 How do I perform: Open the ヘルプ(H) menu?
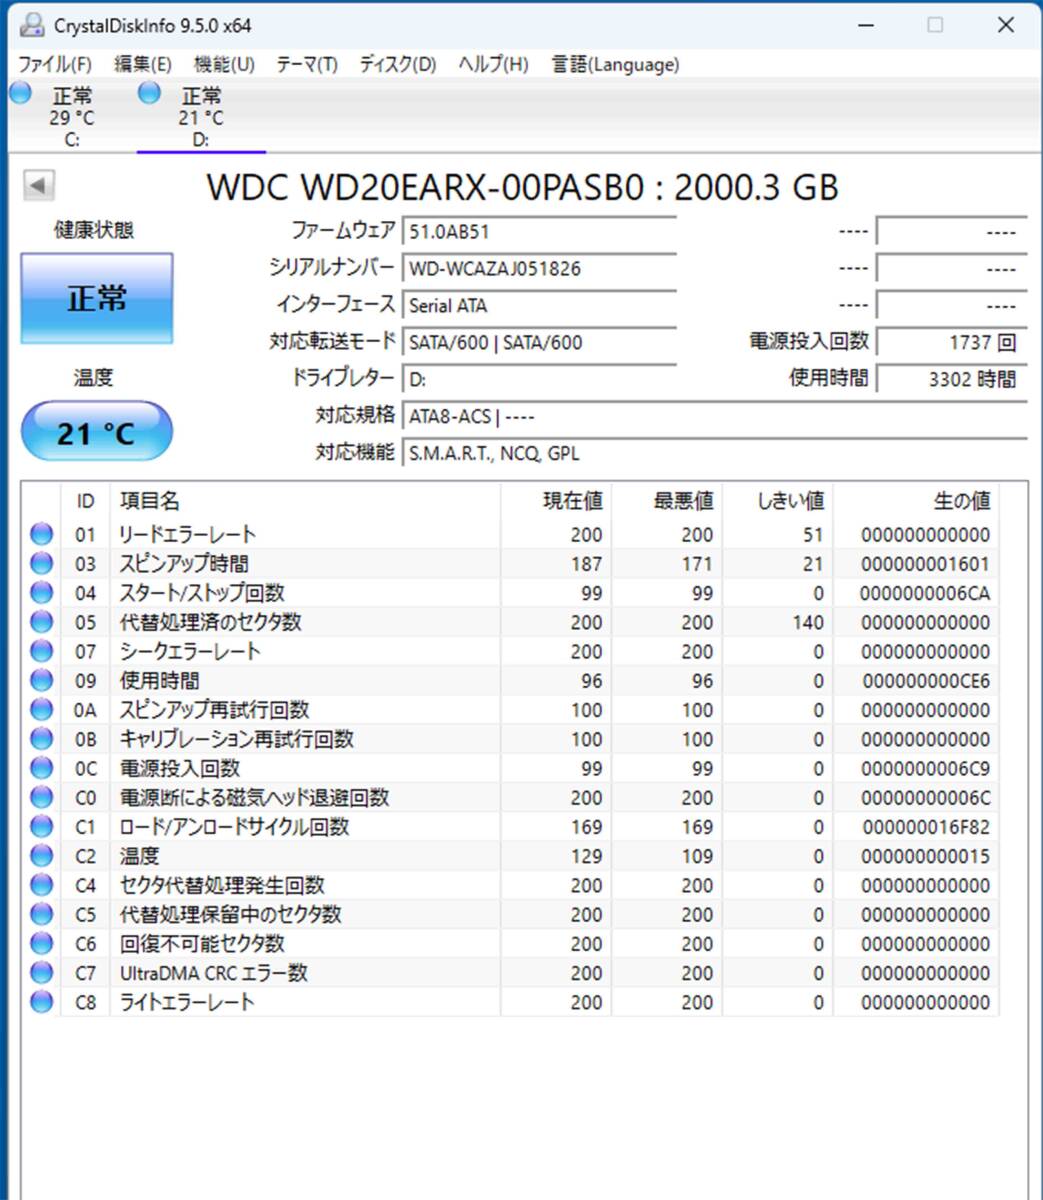[x=493, y=64]
